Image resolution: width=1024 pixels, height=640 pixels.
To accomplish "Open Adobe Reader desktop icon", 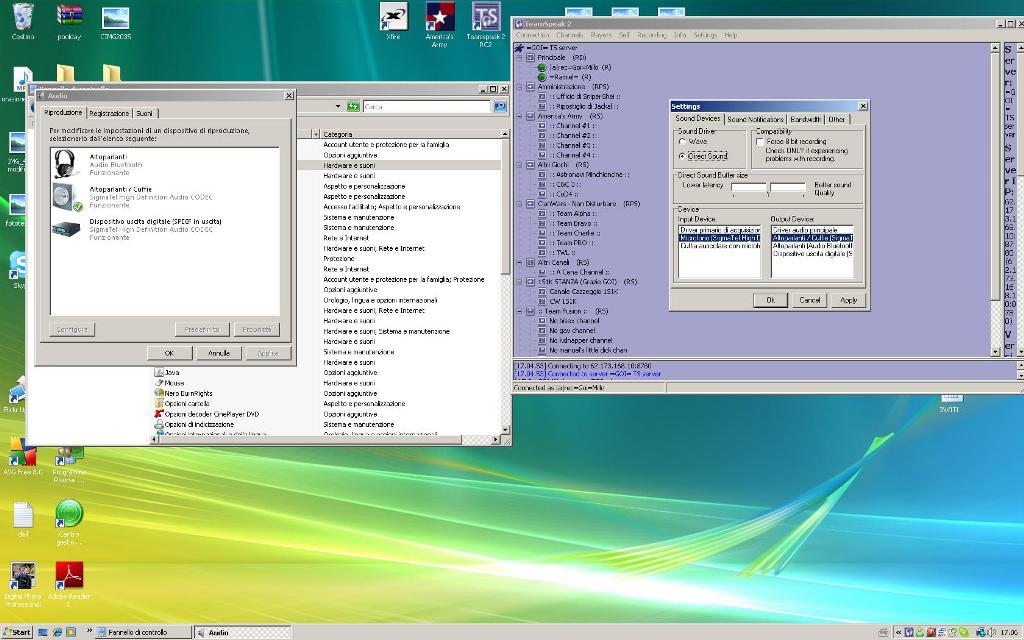I will click(68, 577).
